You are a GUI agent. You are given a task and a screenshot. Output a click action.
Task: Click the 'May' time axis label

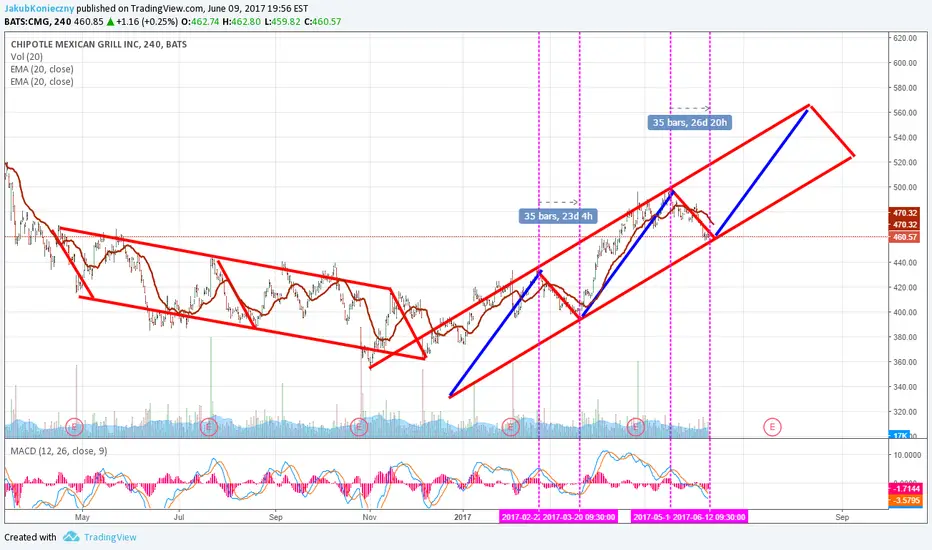tap(82, 517)
